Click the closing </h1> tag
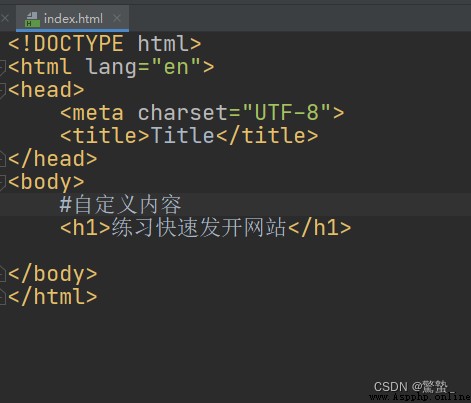The image size is (471, 403). [319, 228]
